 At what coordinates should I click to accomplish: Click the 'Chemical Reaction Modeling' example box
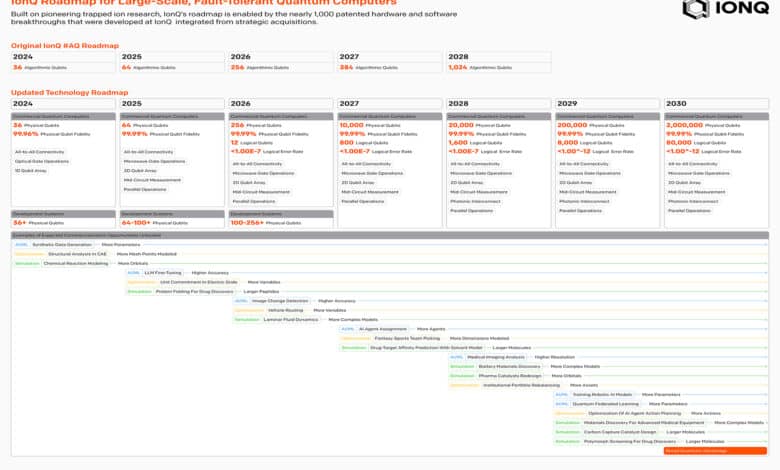(76, 264)
